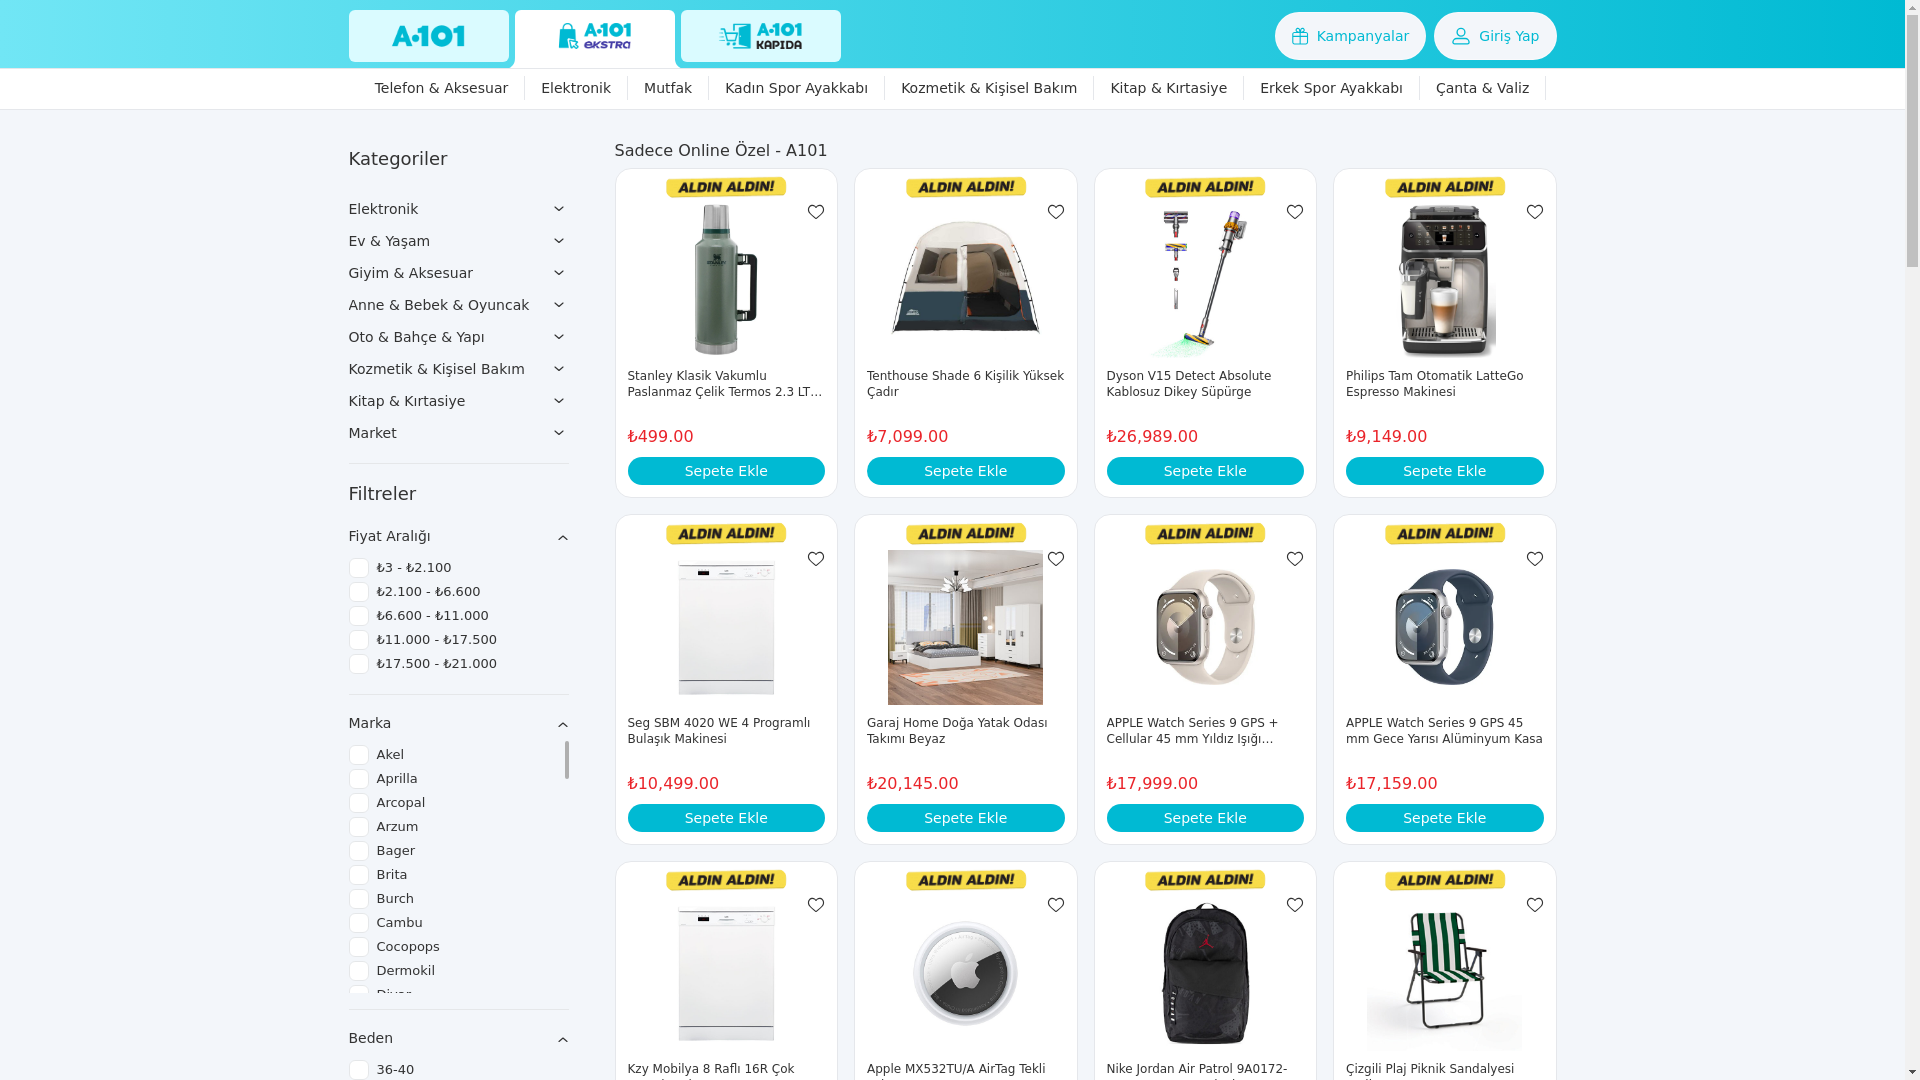The image size is (1920, 1080).
Task: Tick the ₺3 - ₺2.100 price range
Action: 359,568
